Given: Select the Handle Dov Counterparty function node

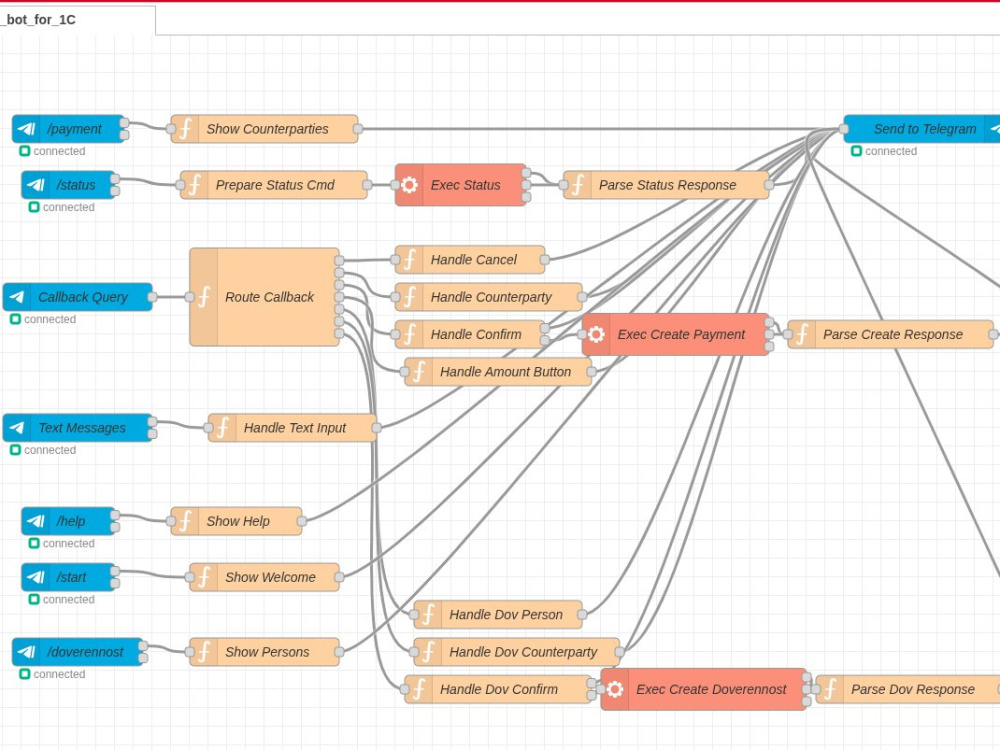Looking at the screenshot, I should click(x=517, y=652).
